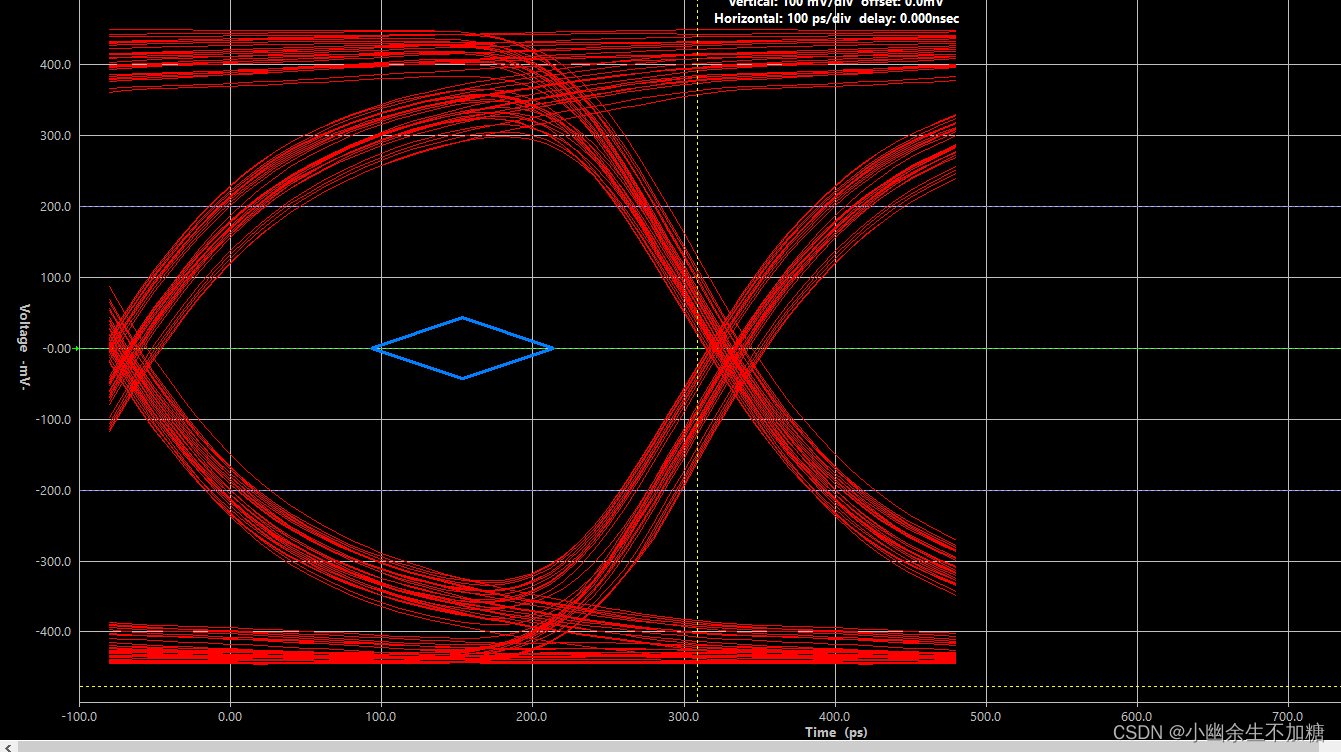Click the green zero-level marker at left edge
1341x752 pixels.
(x=77, y=348)
